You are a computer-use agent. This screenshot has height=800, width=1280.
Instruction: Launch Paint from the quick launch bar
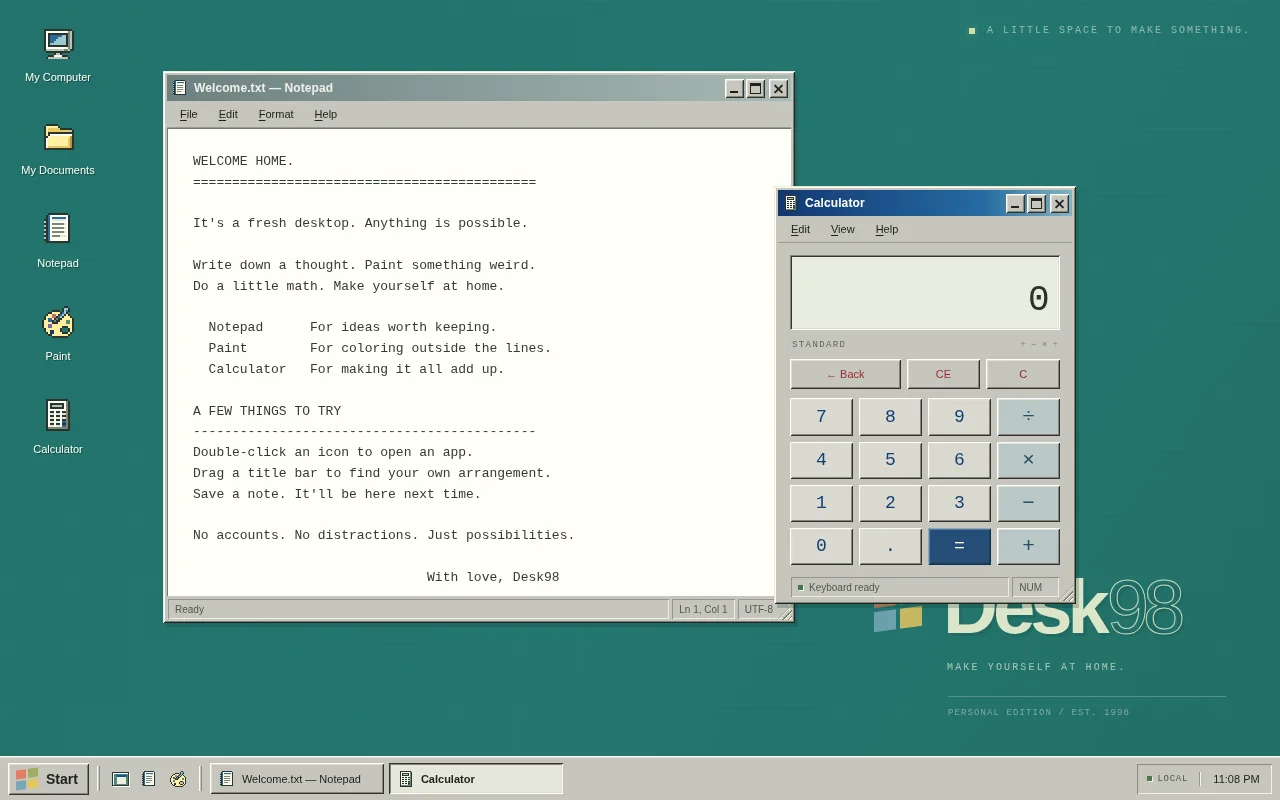pyautogui.click(x=178, y=779)
